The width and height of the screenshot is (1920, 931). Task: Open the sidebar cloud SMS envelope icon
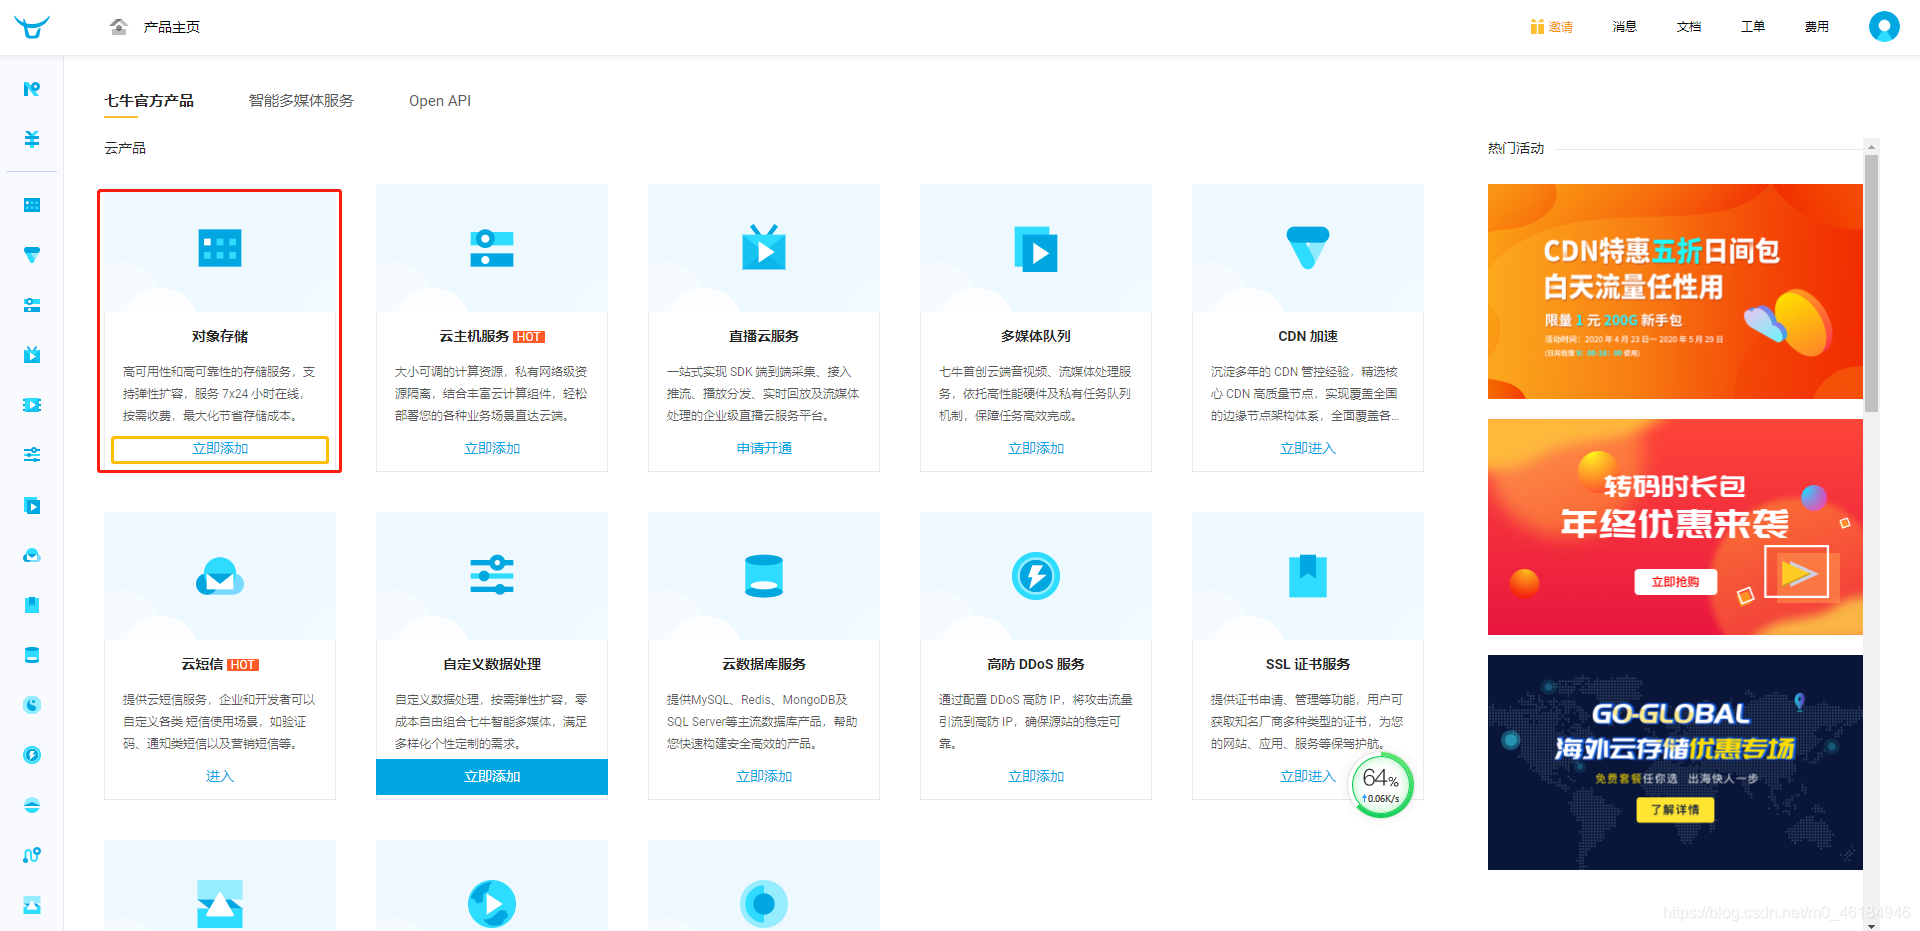(32, 555)
